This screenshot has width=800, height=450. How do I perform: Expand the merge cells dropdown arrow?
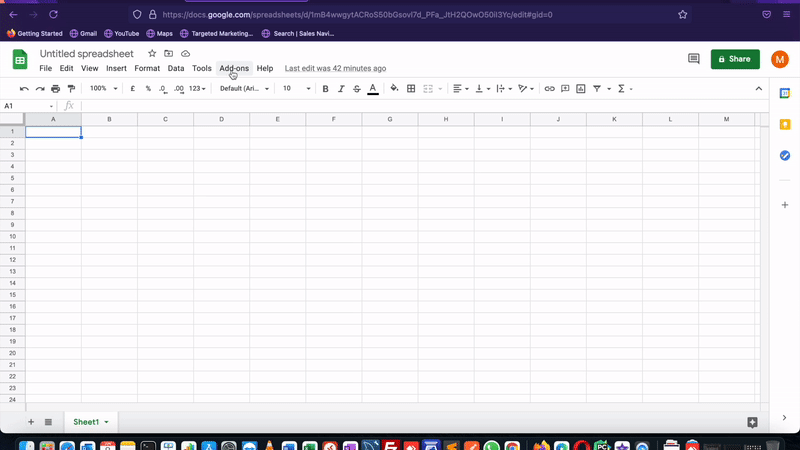click(x=440, y=89)
